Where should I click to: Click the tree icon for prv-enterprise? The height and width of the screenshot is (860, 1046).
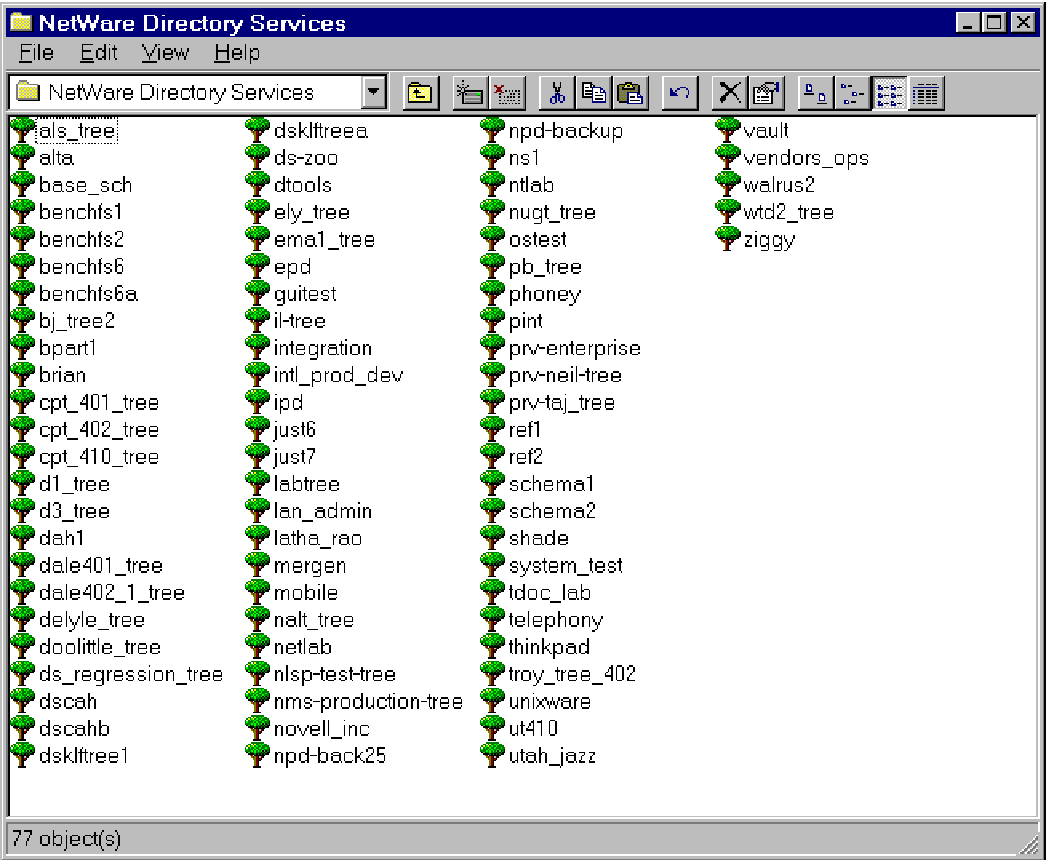point(492,348)
